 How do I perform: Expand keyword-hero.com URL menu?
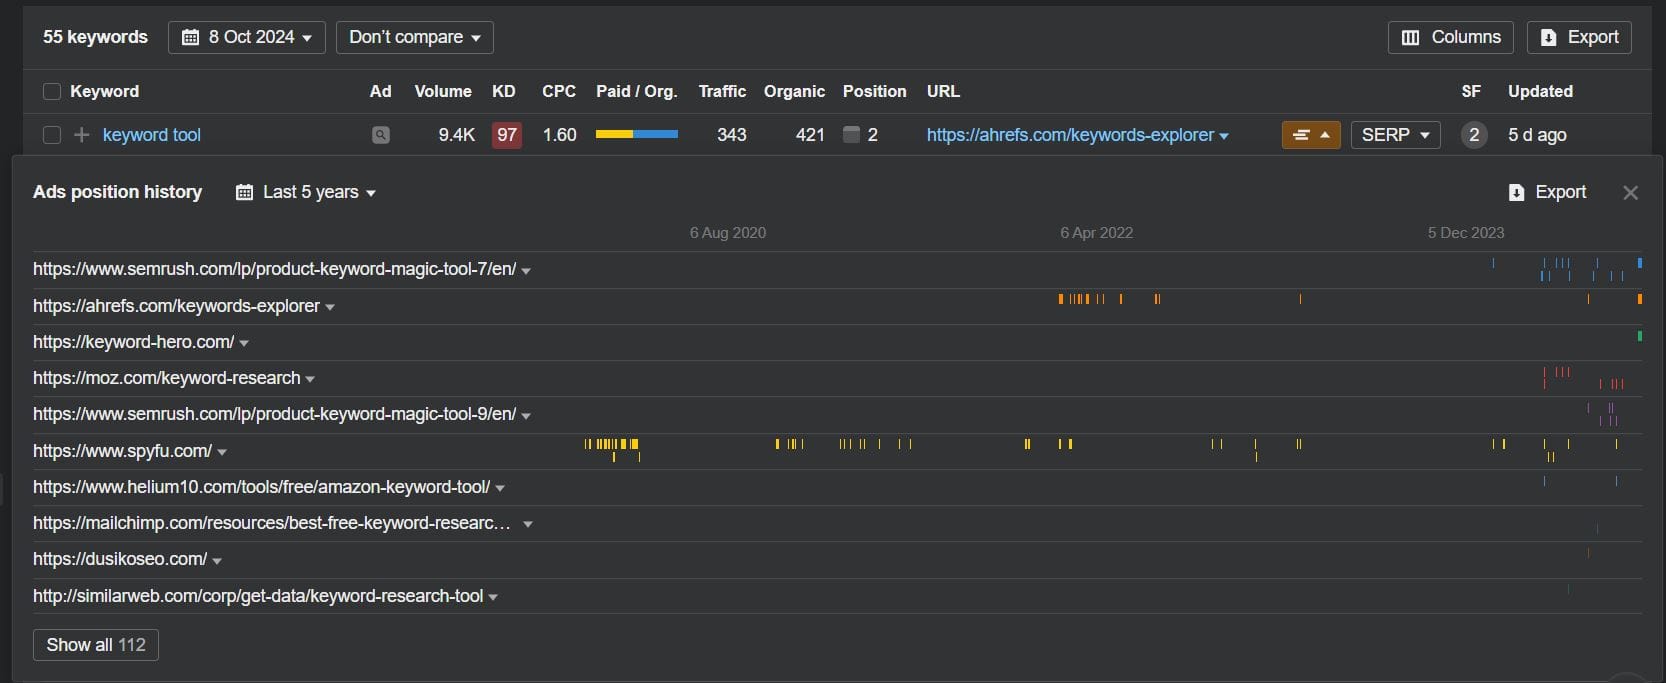click(x=244, y=344)
